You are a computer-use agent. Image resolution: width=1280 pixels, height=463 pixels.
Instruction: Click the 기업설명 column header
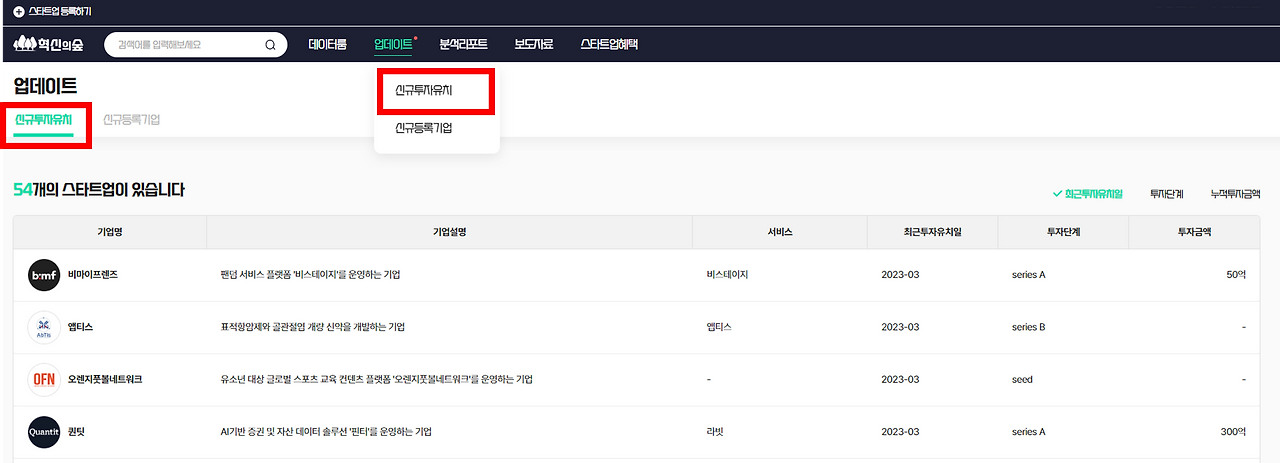pyautogui.click(x=450, y=232)
